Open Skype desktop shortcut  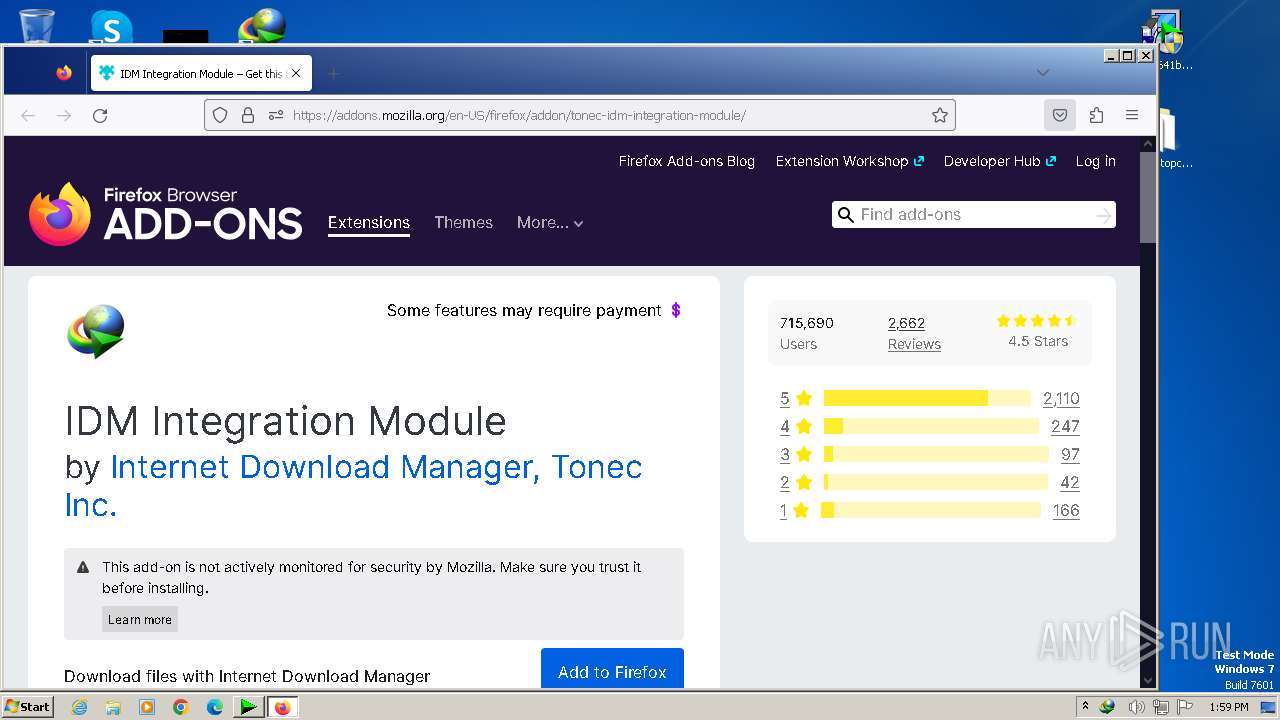click(x=111, y=26)
